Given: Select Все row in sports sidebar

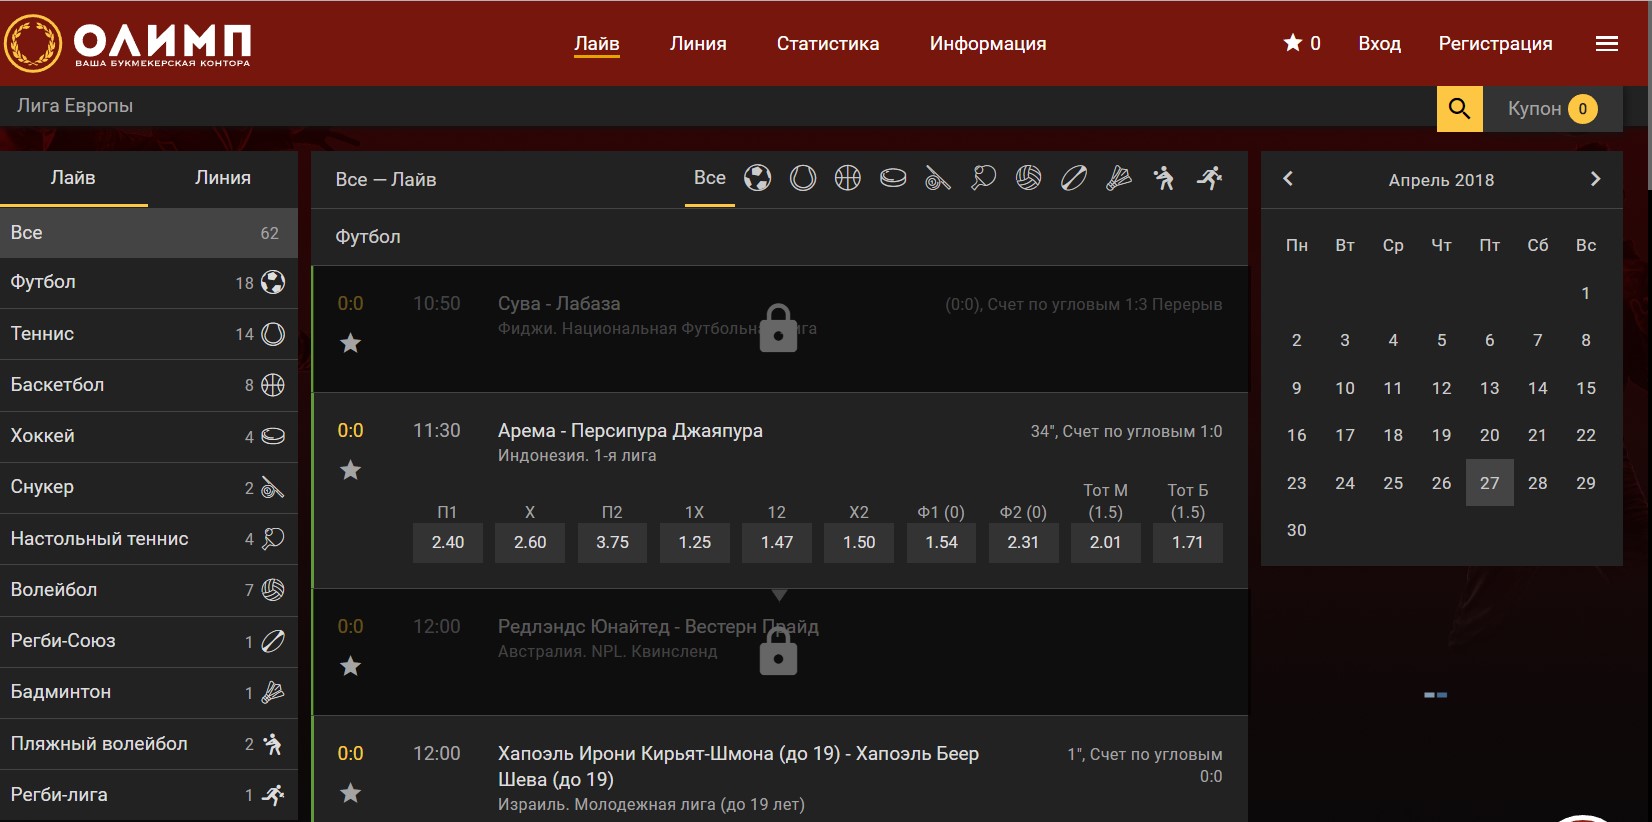Looking at the screenshot, I should pos(149,233).
